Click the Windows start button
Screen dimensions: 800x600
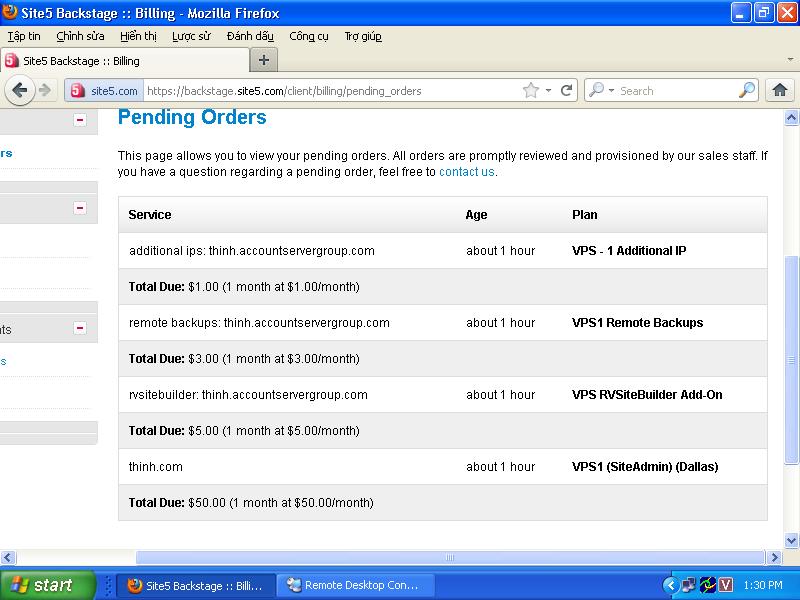click(47, 585)
